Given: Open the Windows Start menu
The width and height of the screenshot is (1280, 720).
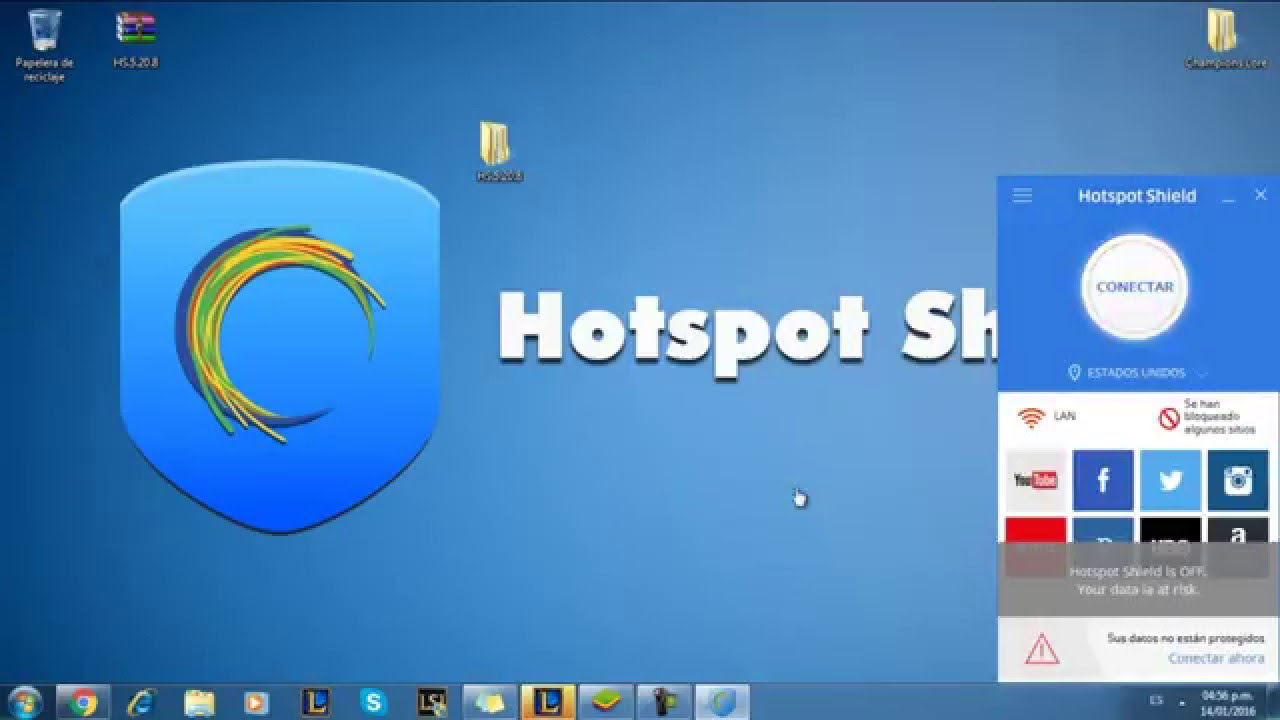Looking at the screenshot, I should coord(24,702).
